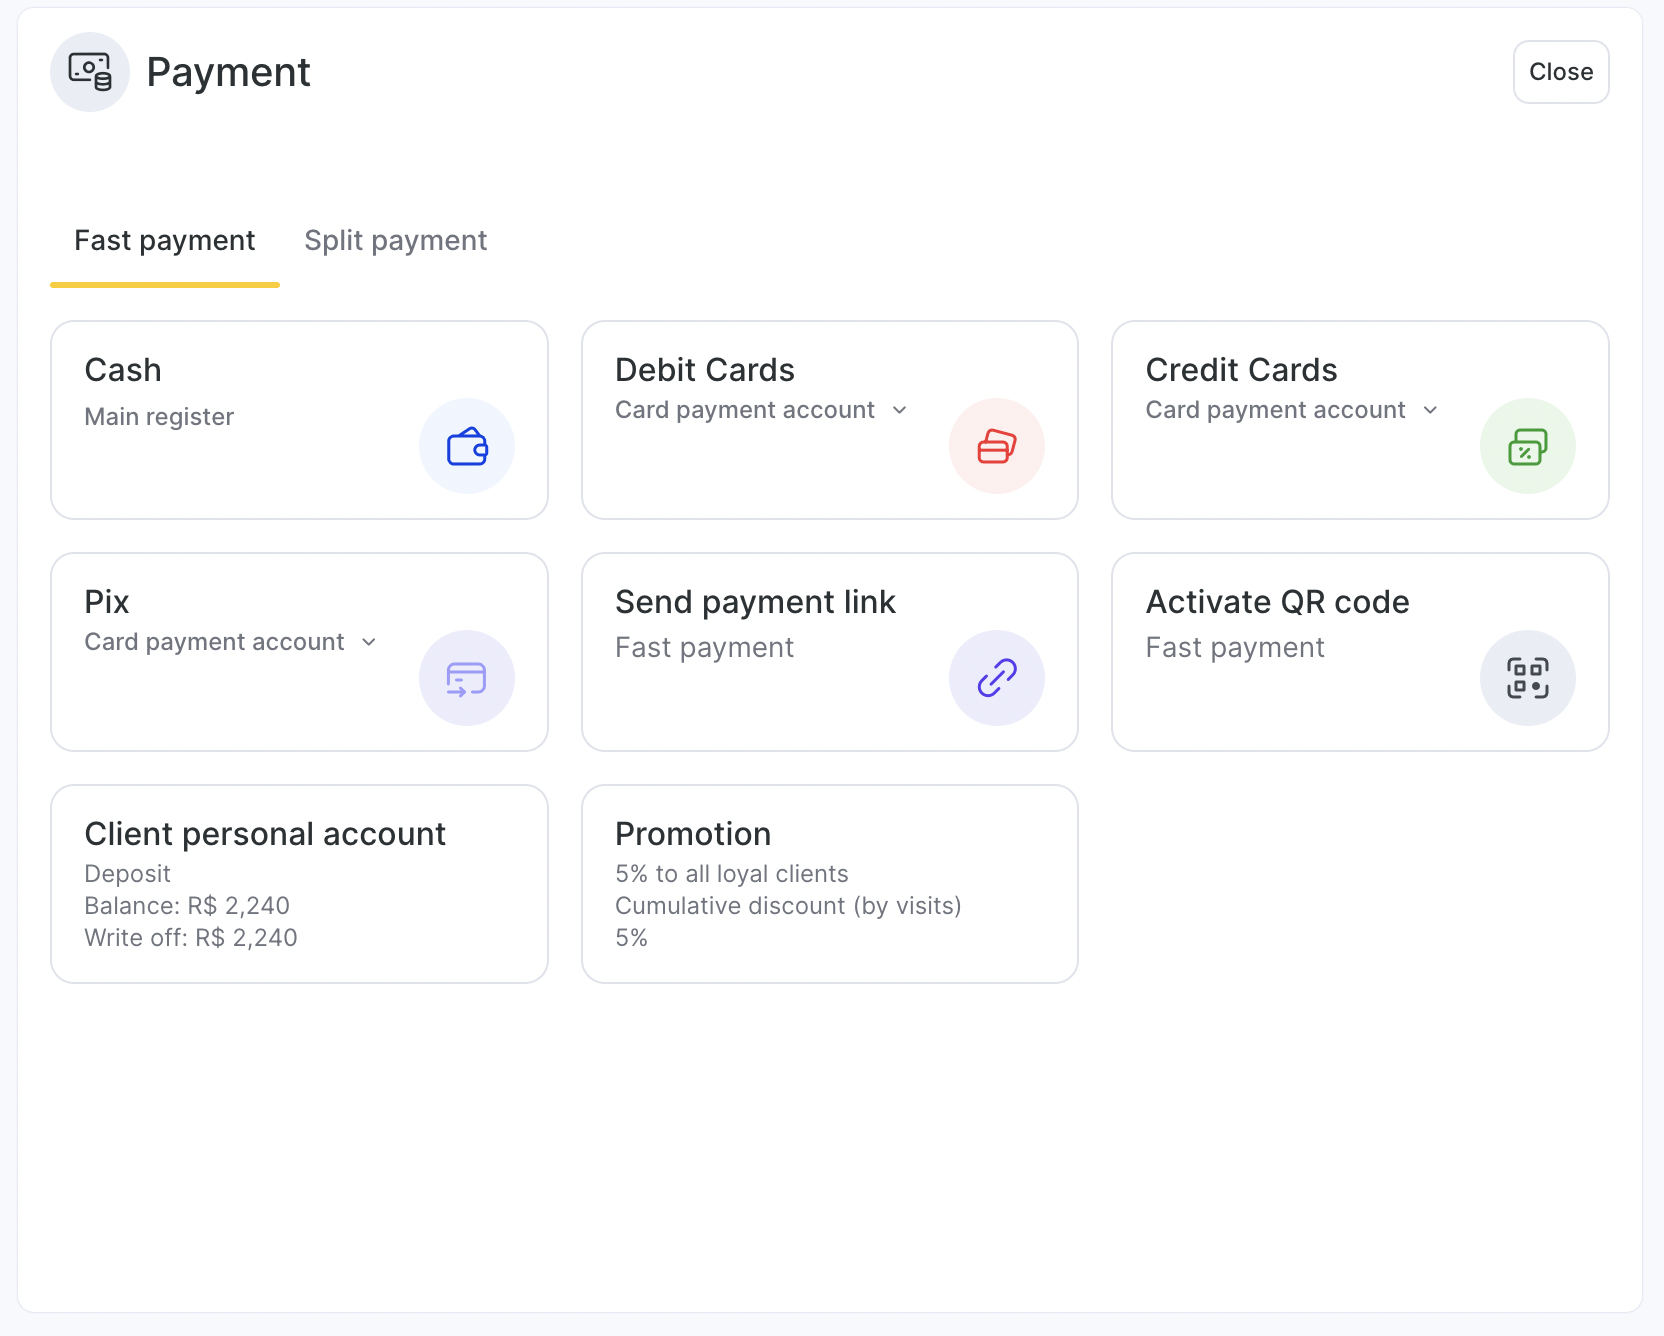Expand Debit Cards payment account dropdown

(899, 410)
